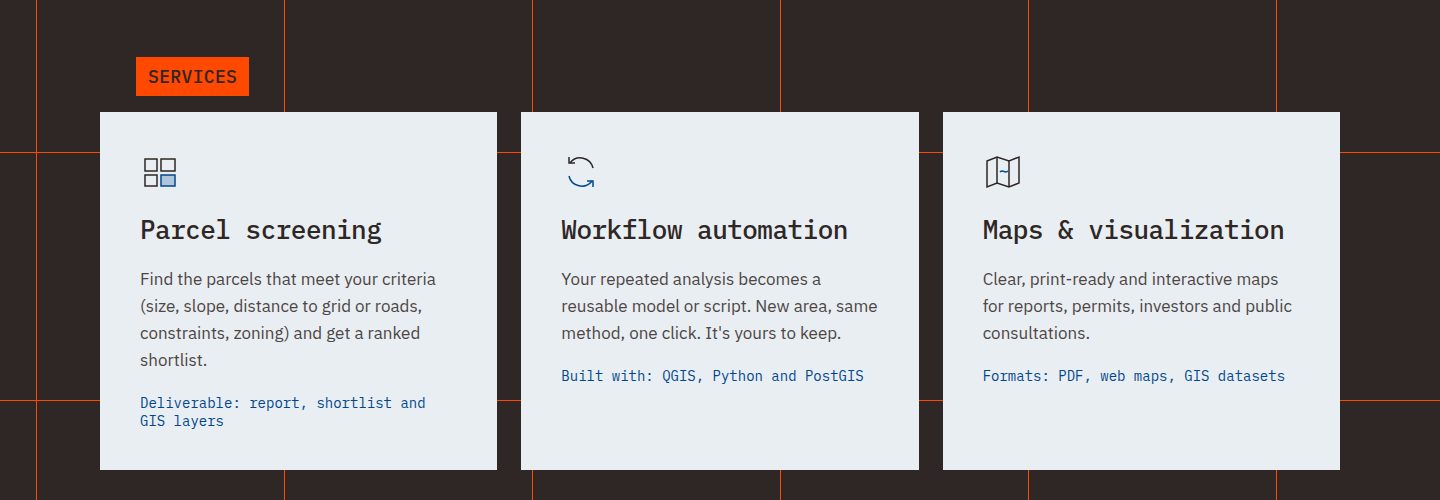Click "Deliverable: report, shortlist and GIS layers"
The image size is (1440, 500).
point(283,412)
